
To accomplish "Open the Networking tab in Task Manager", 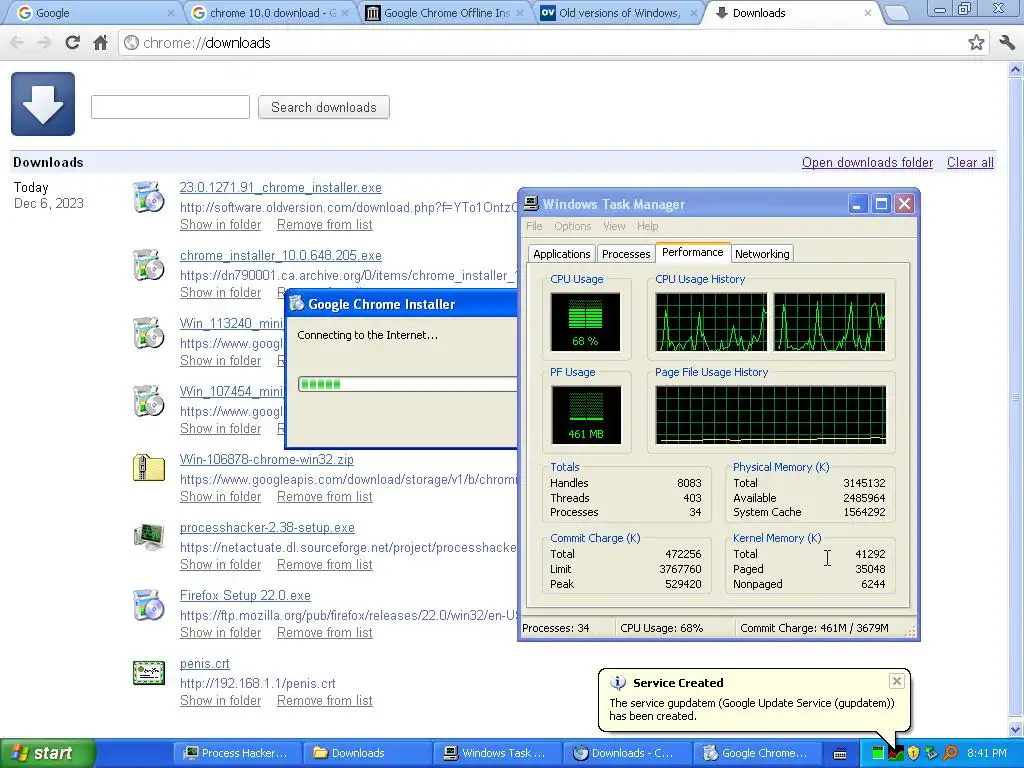I will [x=762, y=254].
